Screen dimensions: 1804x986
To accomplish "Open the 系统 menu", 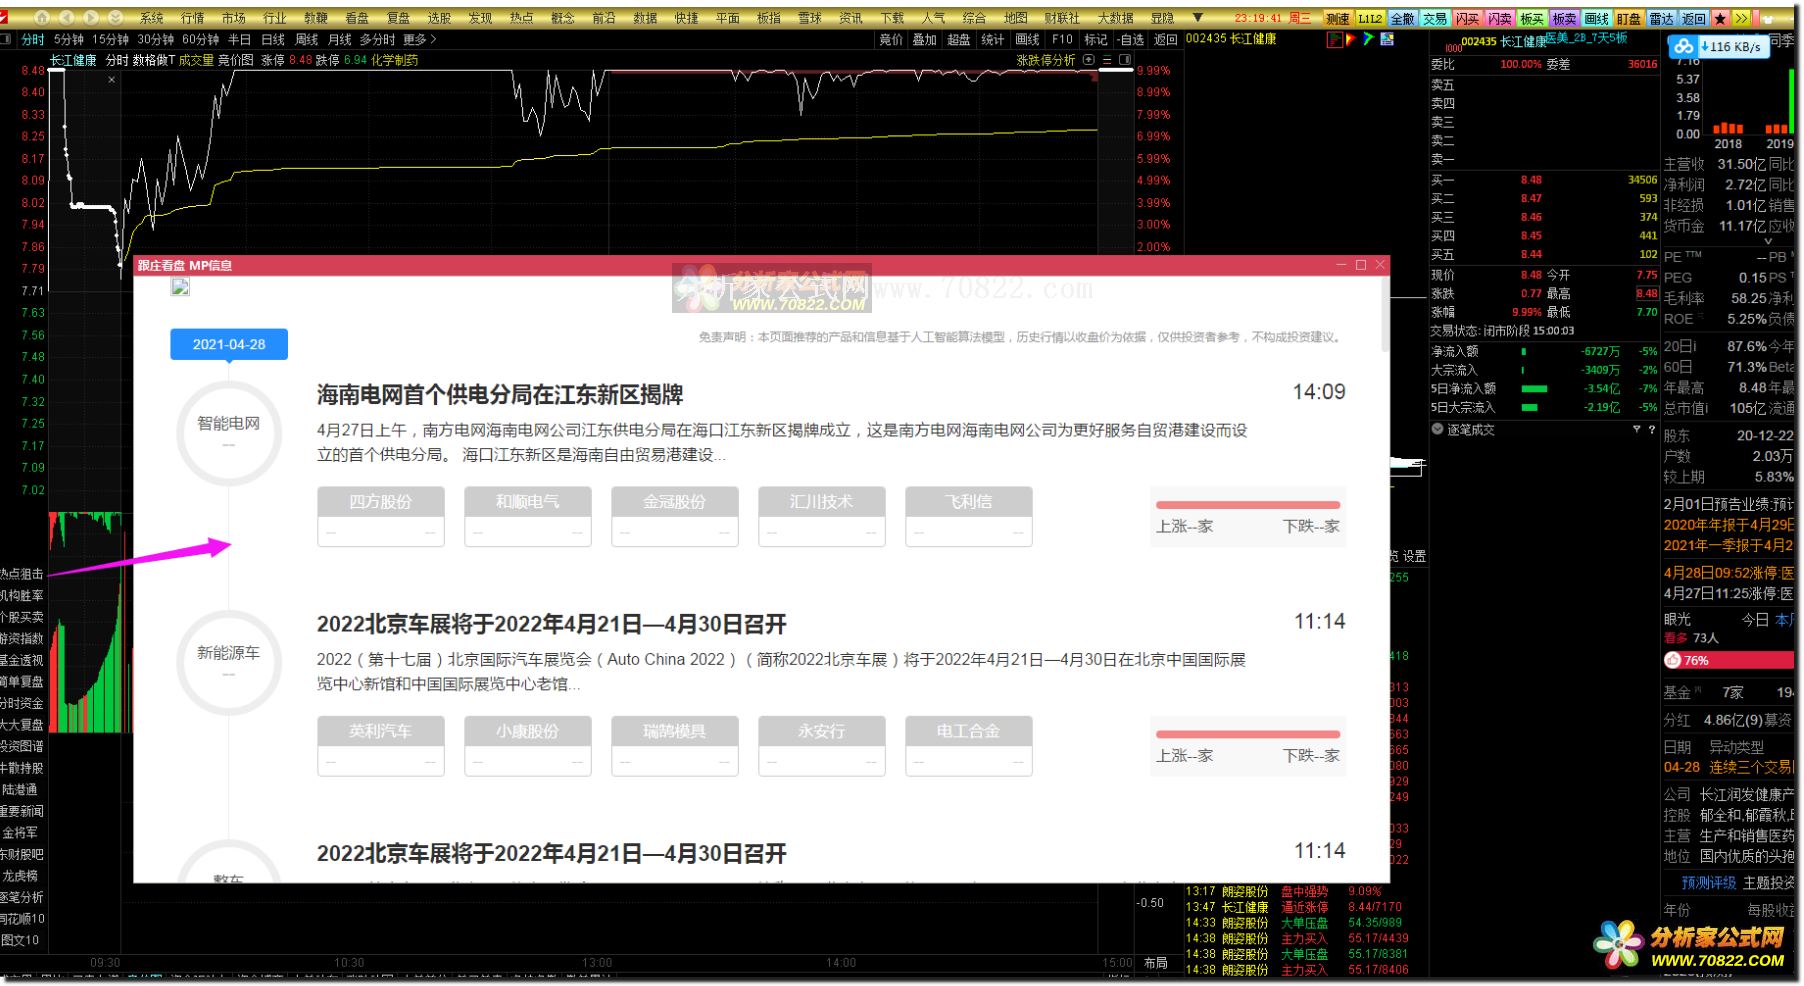I will coord(152,18).
